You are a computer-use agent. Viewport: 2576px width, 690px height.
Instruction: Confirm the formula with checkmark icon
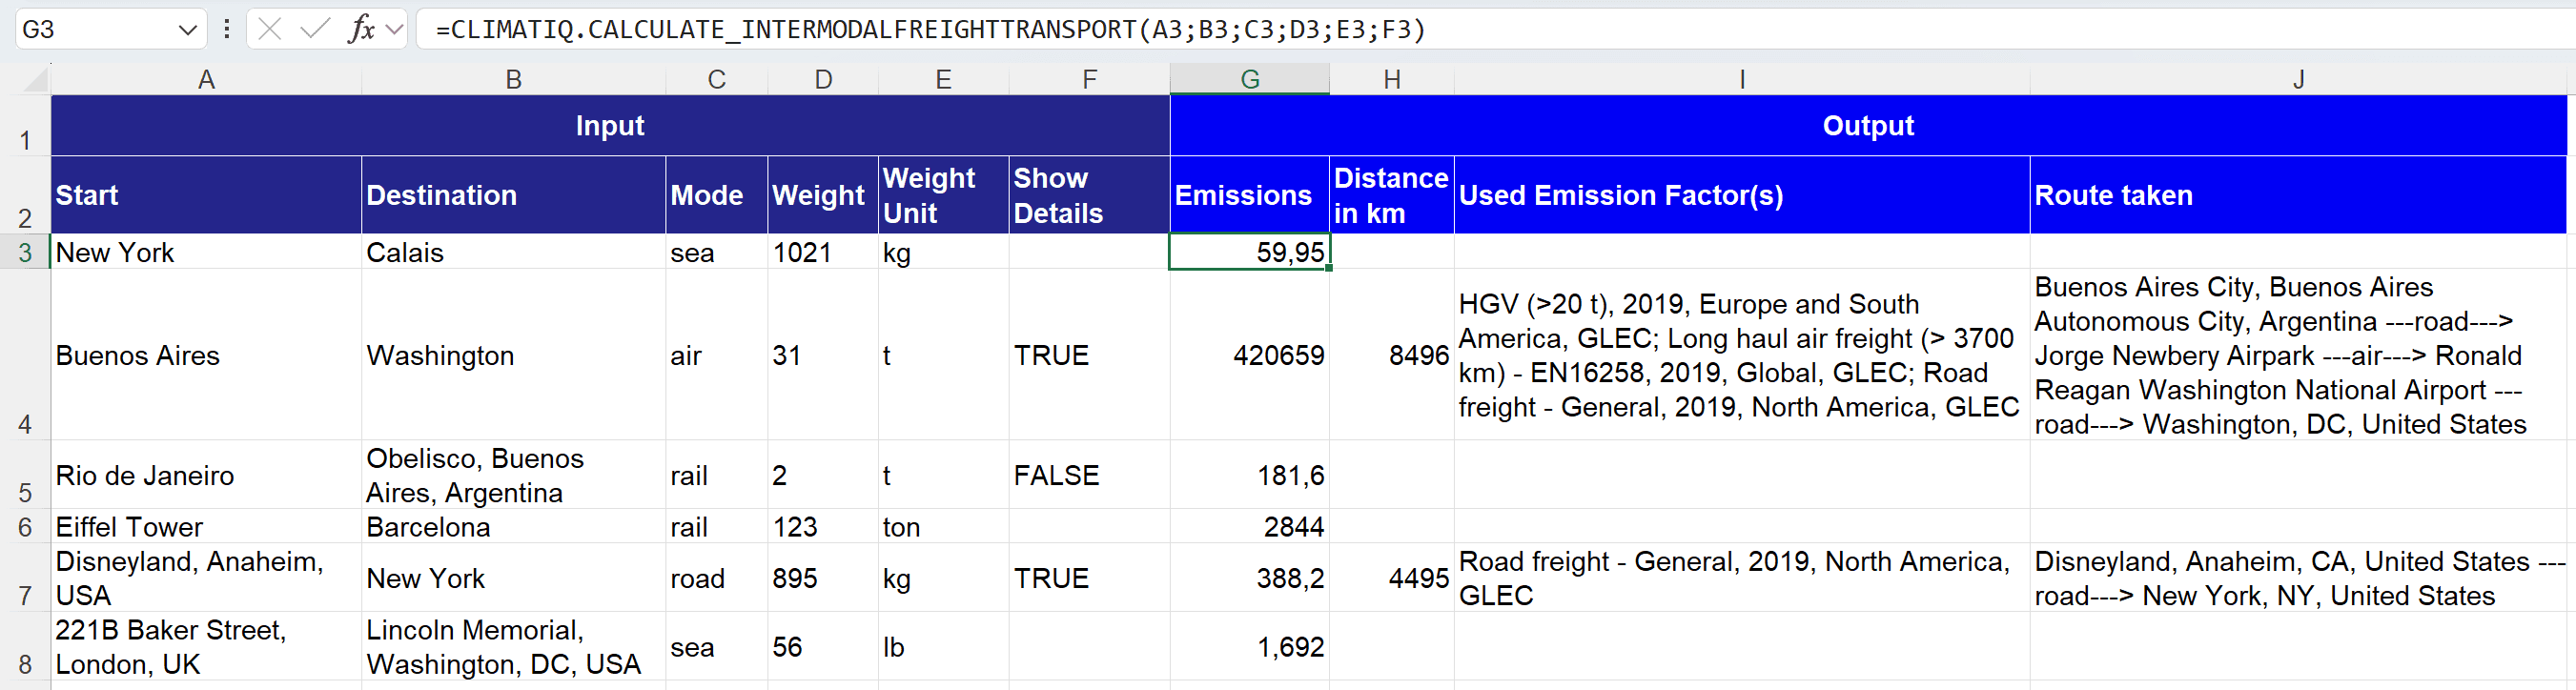[315, 29]
